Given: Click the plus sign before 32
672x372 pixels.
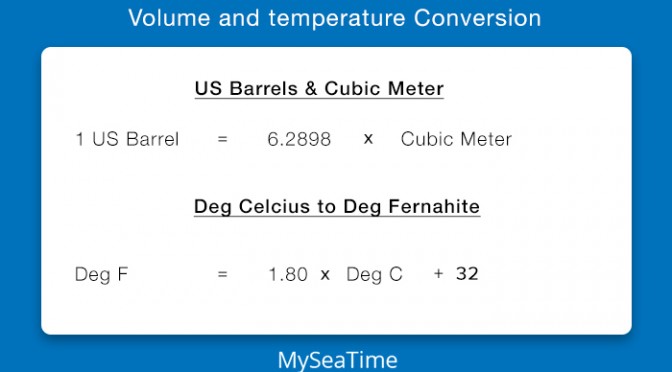Looking at the screenshot, I should 438,273.
